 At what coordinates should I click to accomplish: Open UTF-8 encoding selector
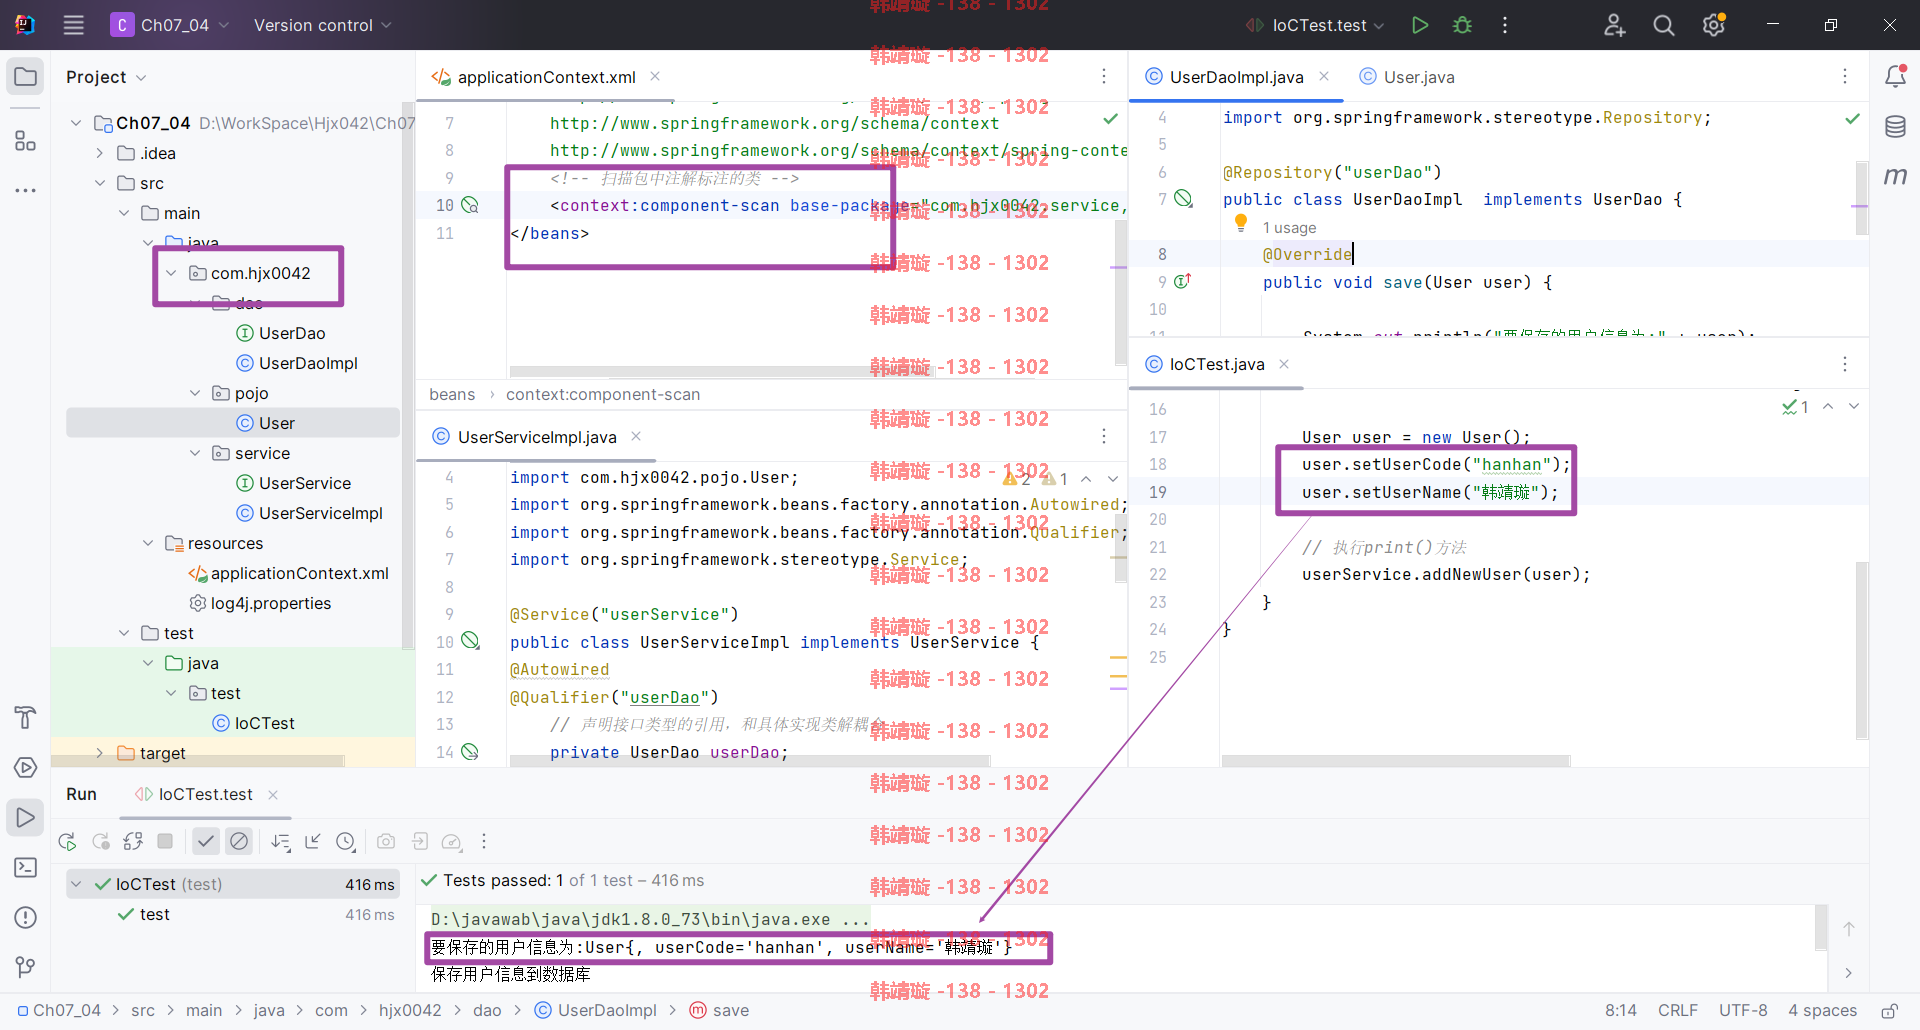[x=1743, y=1010]
